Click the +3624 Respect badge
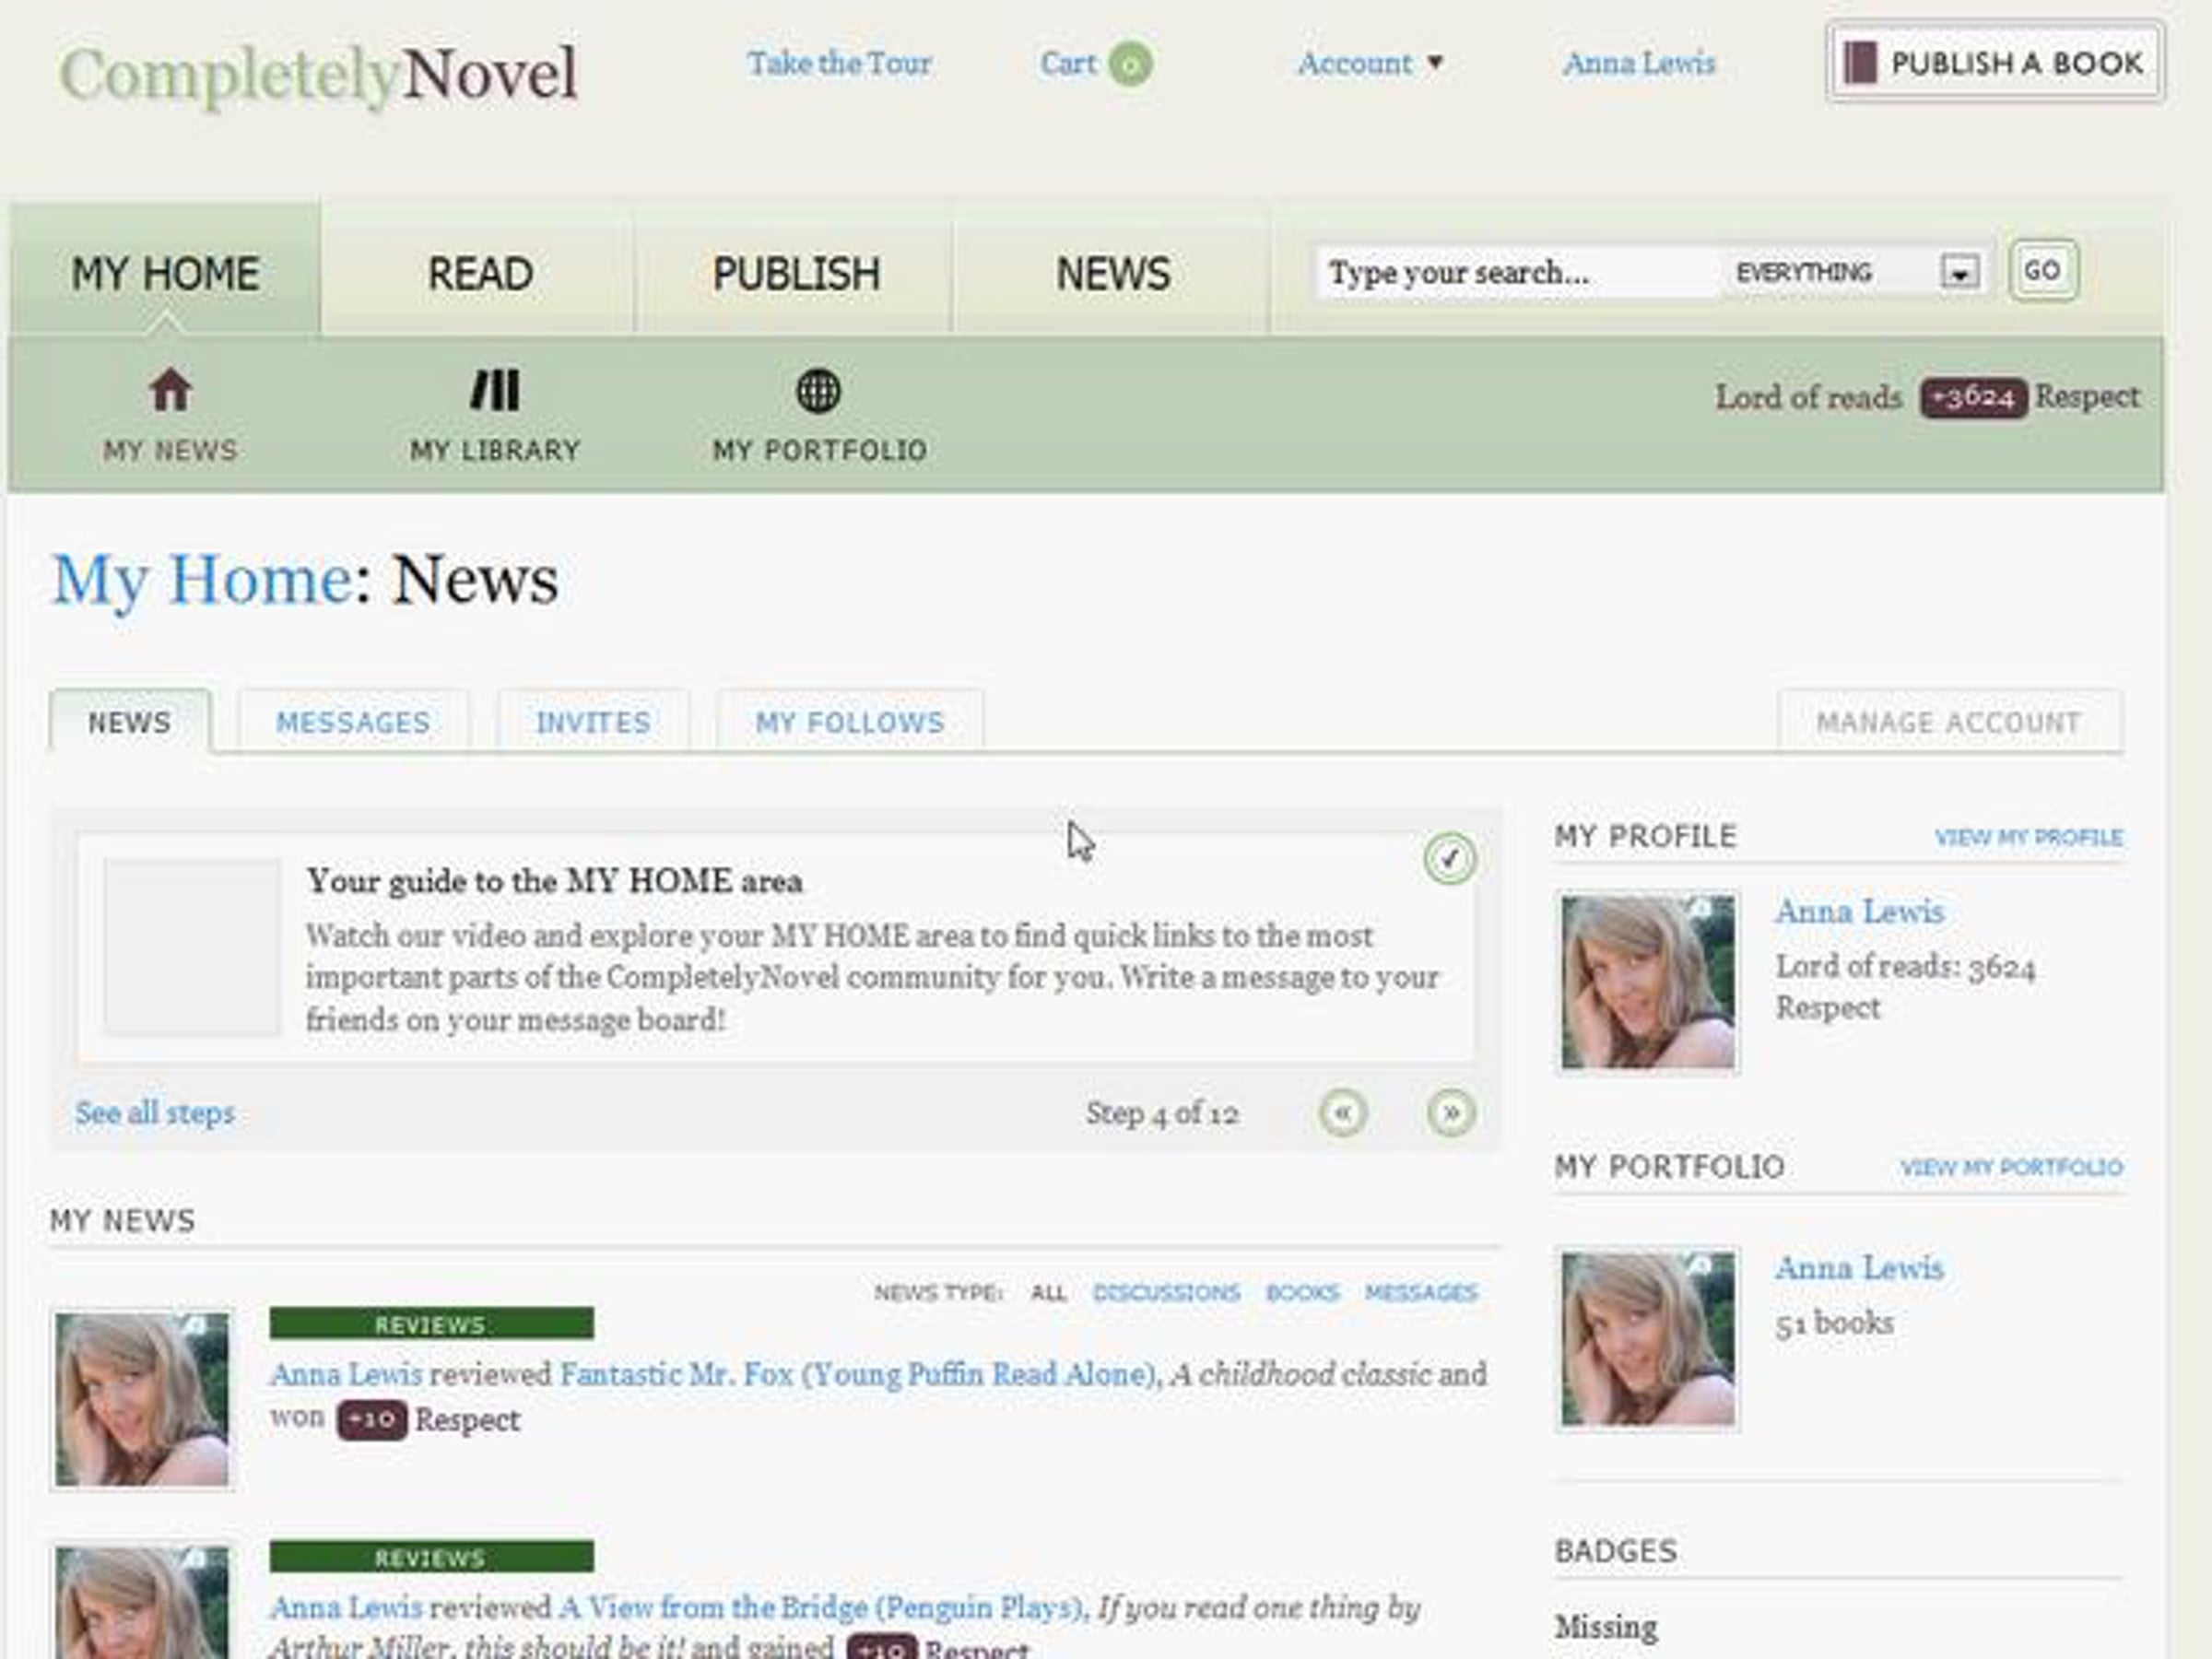 [1972, 398]
